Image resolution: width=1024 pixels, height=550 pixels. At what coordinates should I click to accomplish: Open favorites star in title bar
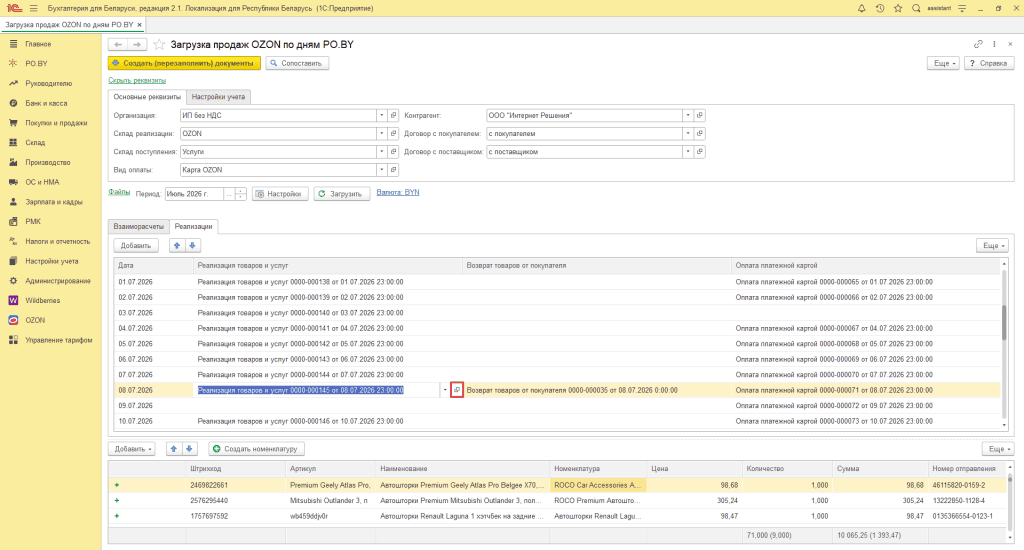click(898, 8)
